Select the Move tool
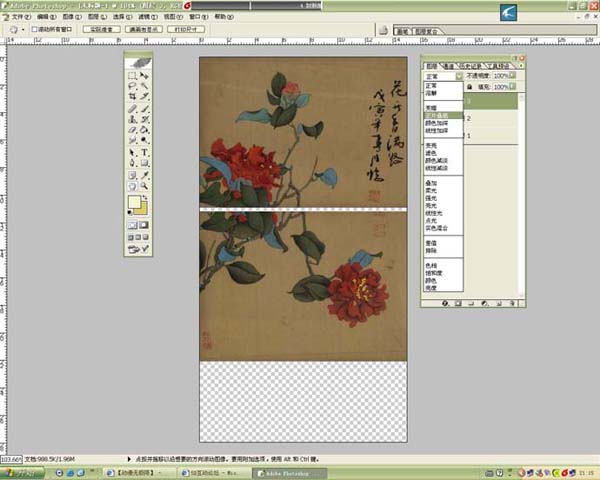This screenshot has height=480, width=600. (x=144, y=75)
